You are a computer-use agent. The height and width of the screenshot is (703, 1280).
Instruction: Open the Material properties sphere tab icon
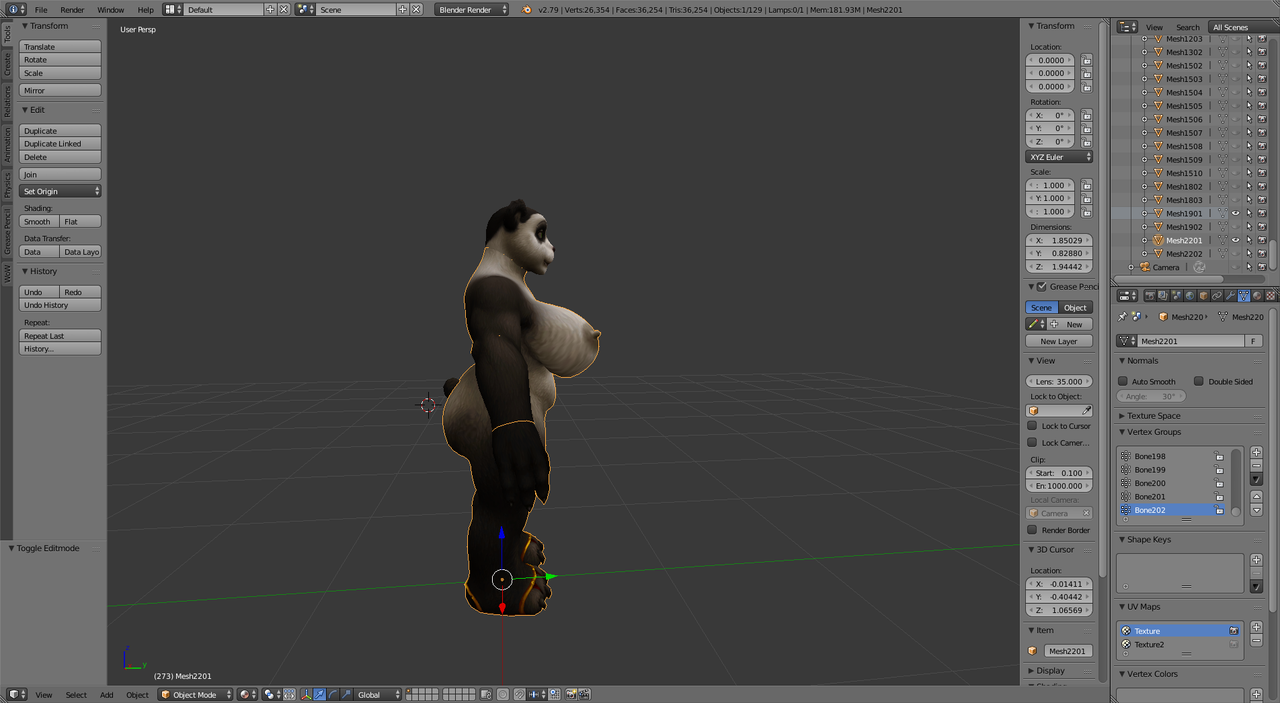point(1257,296)
